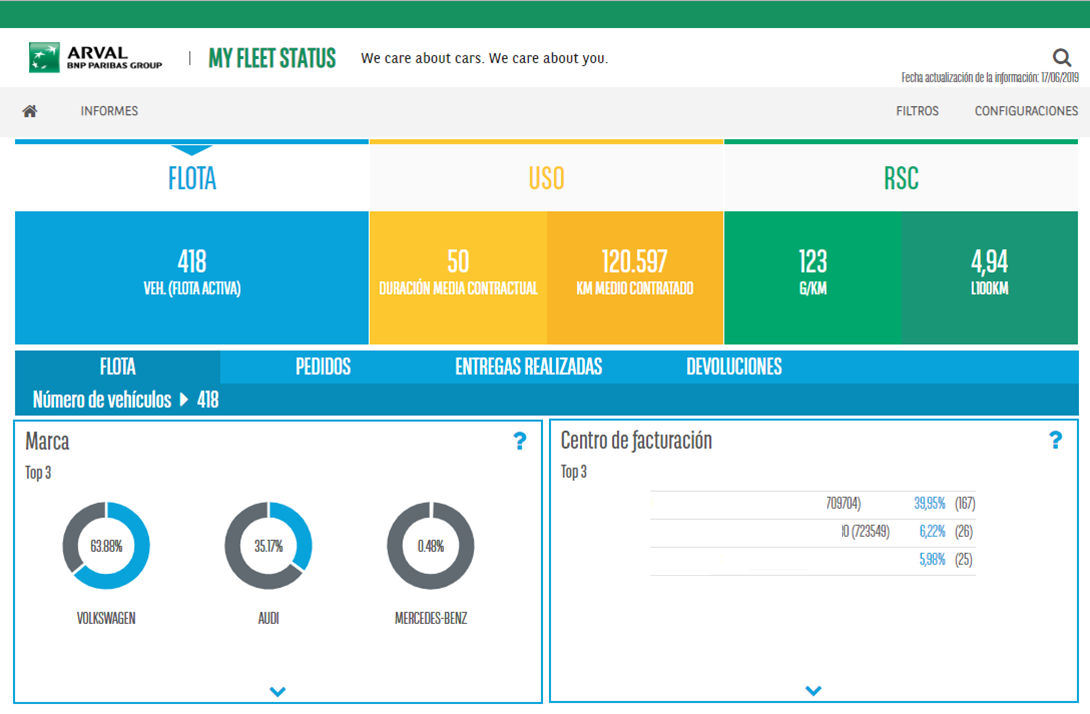Select the Mercedes-Benz donut chart
1090x714 pixels.
point(432,544)
